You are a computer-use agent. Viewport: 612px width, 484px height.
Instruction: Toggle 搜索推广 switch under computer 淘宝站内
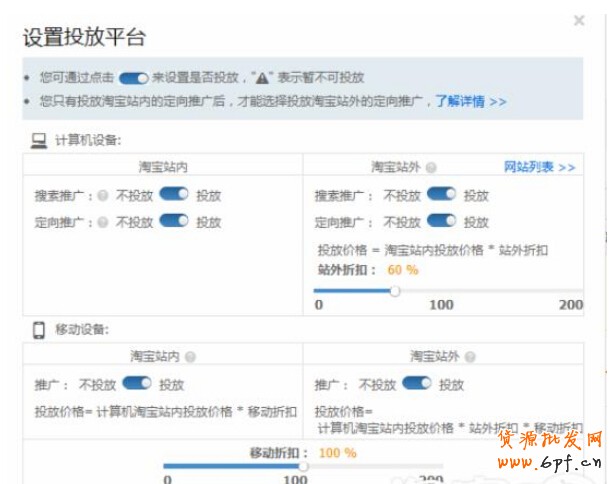click(x=173, y=194)
